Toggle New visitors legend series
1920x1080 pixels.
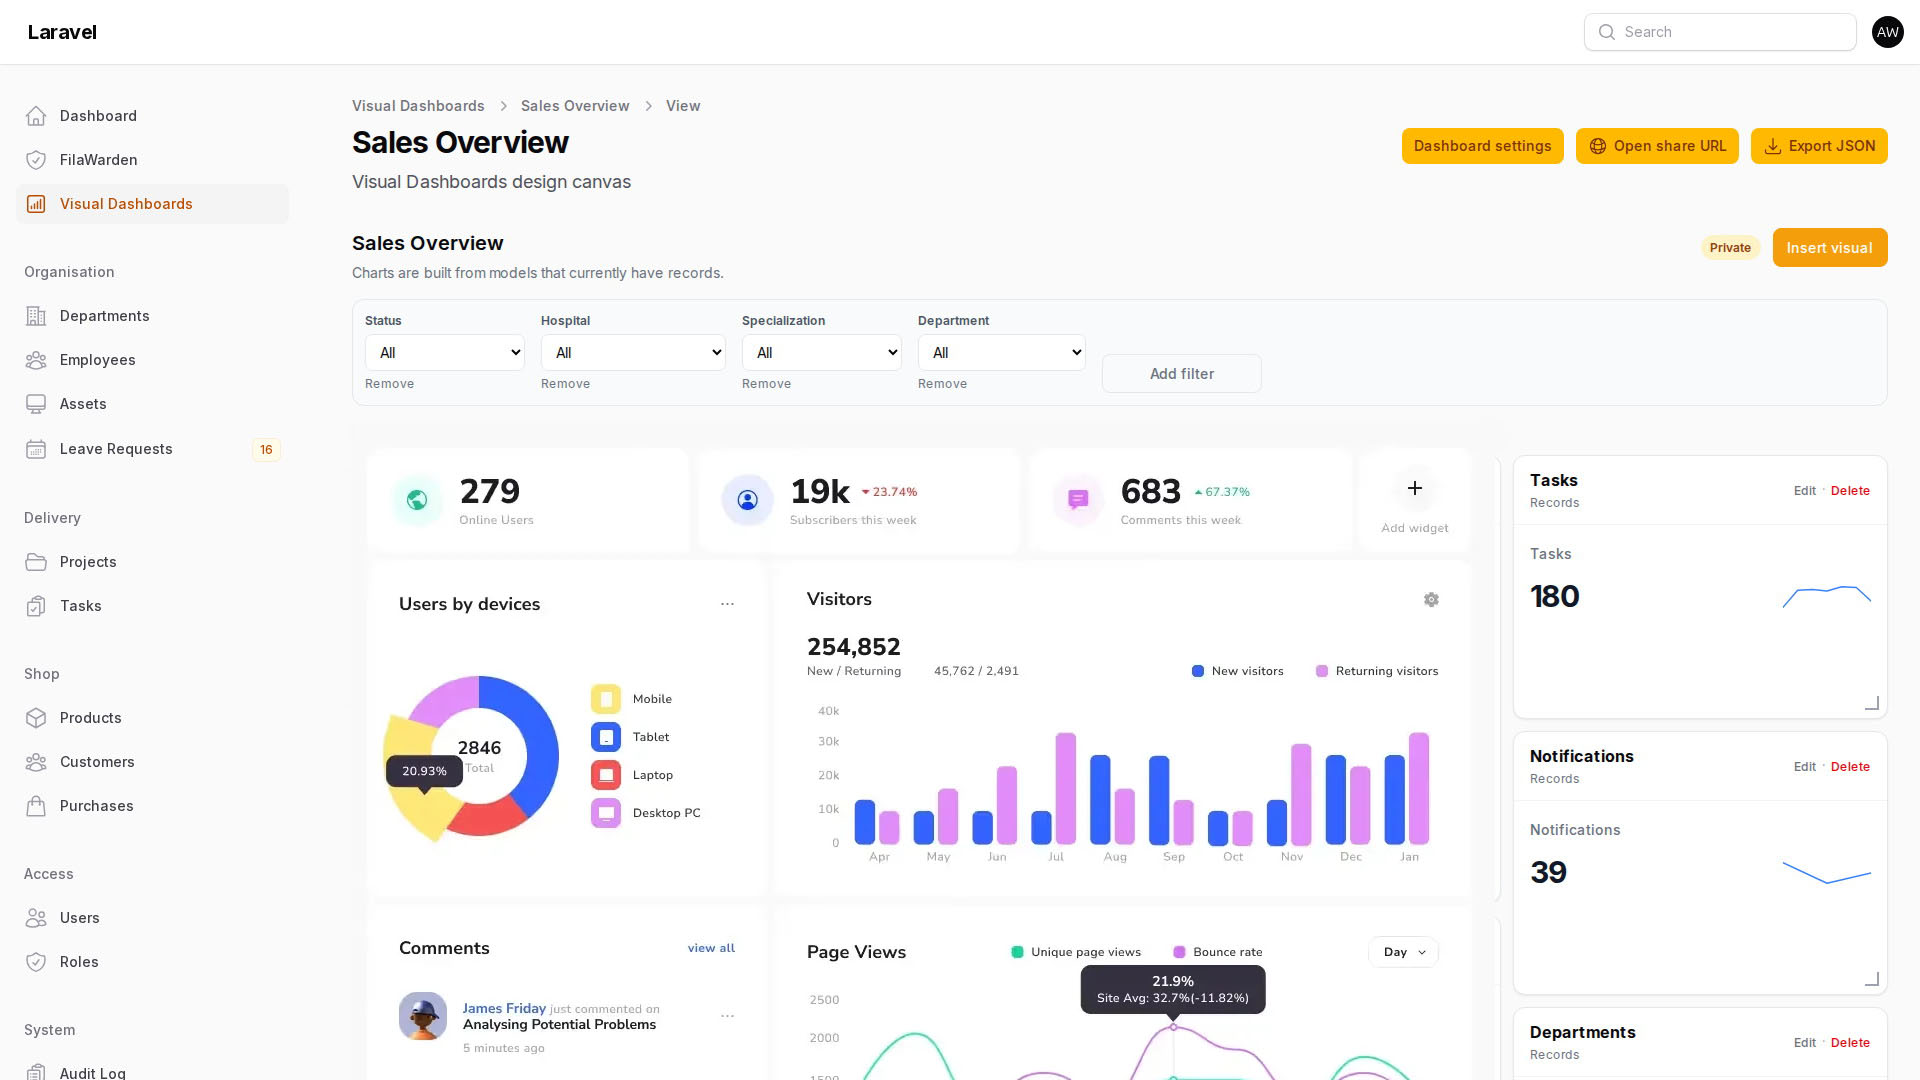(1238, 671)
